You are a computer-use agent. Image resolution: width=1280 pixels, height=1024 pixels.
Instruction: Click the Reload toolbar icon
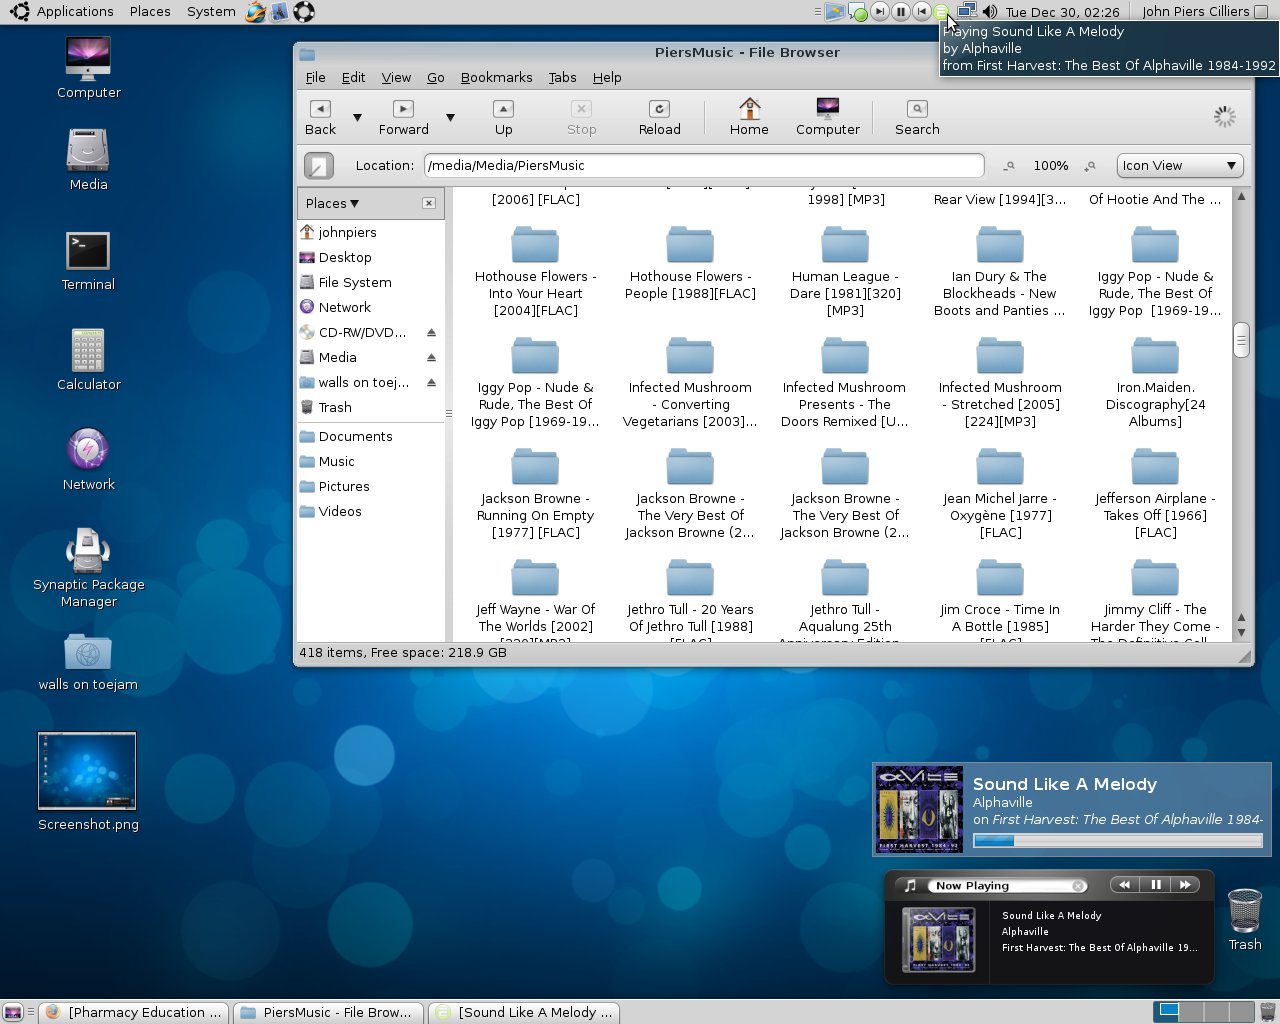click(x=659, y=116)
